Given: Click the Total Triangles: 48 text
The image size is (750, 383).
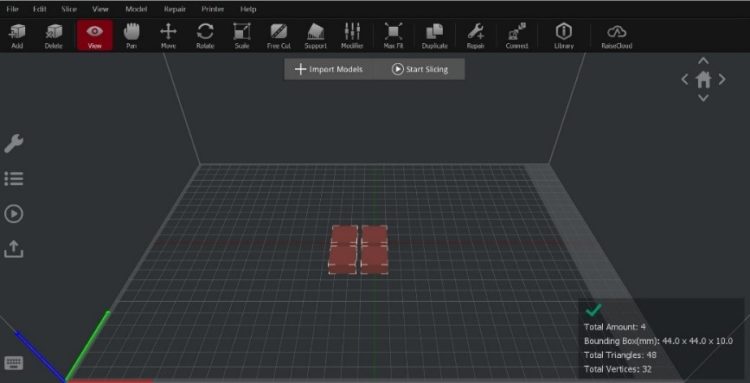Looking at the screenshot, I should tap(620, 355).
